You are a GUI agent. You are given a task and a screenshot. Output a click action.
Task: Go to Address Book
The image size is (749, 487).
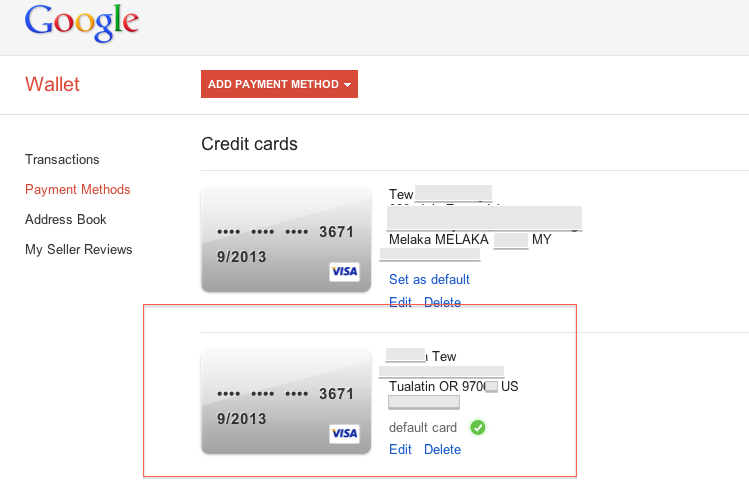point(65,219)
